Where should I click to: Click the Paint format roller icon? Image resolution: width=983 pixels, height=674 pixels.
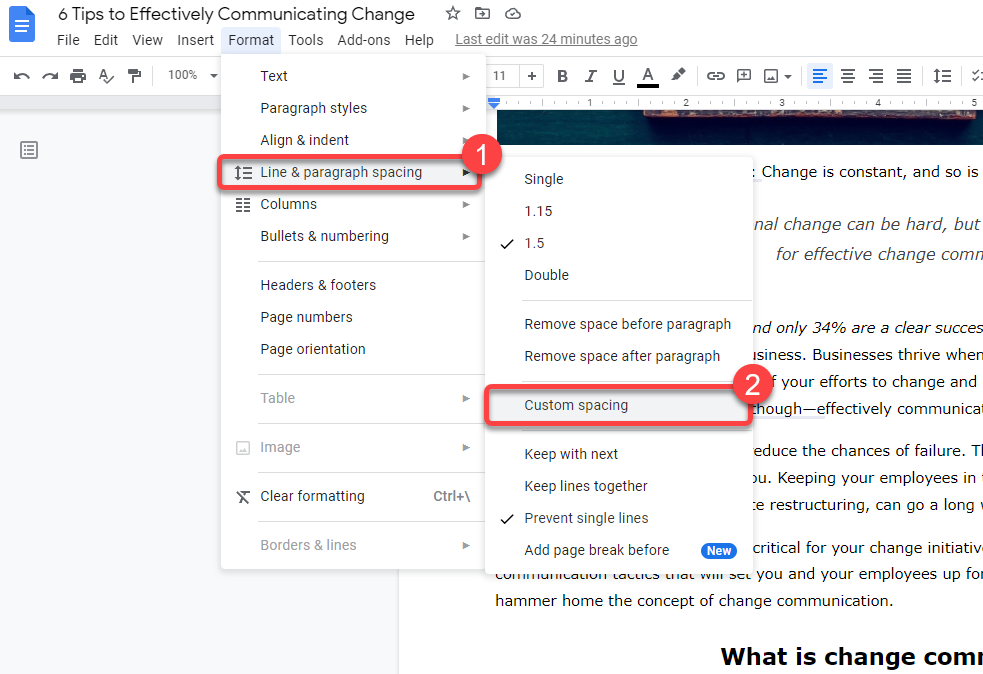134,76
